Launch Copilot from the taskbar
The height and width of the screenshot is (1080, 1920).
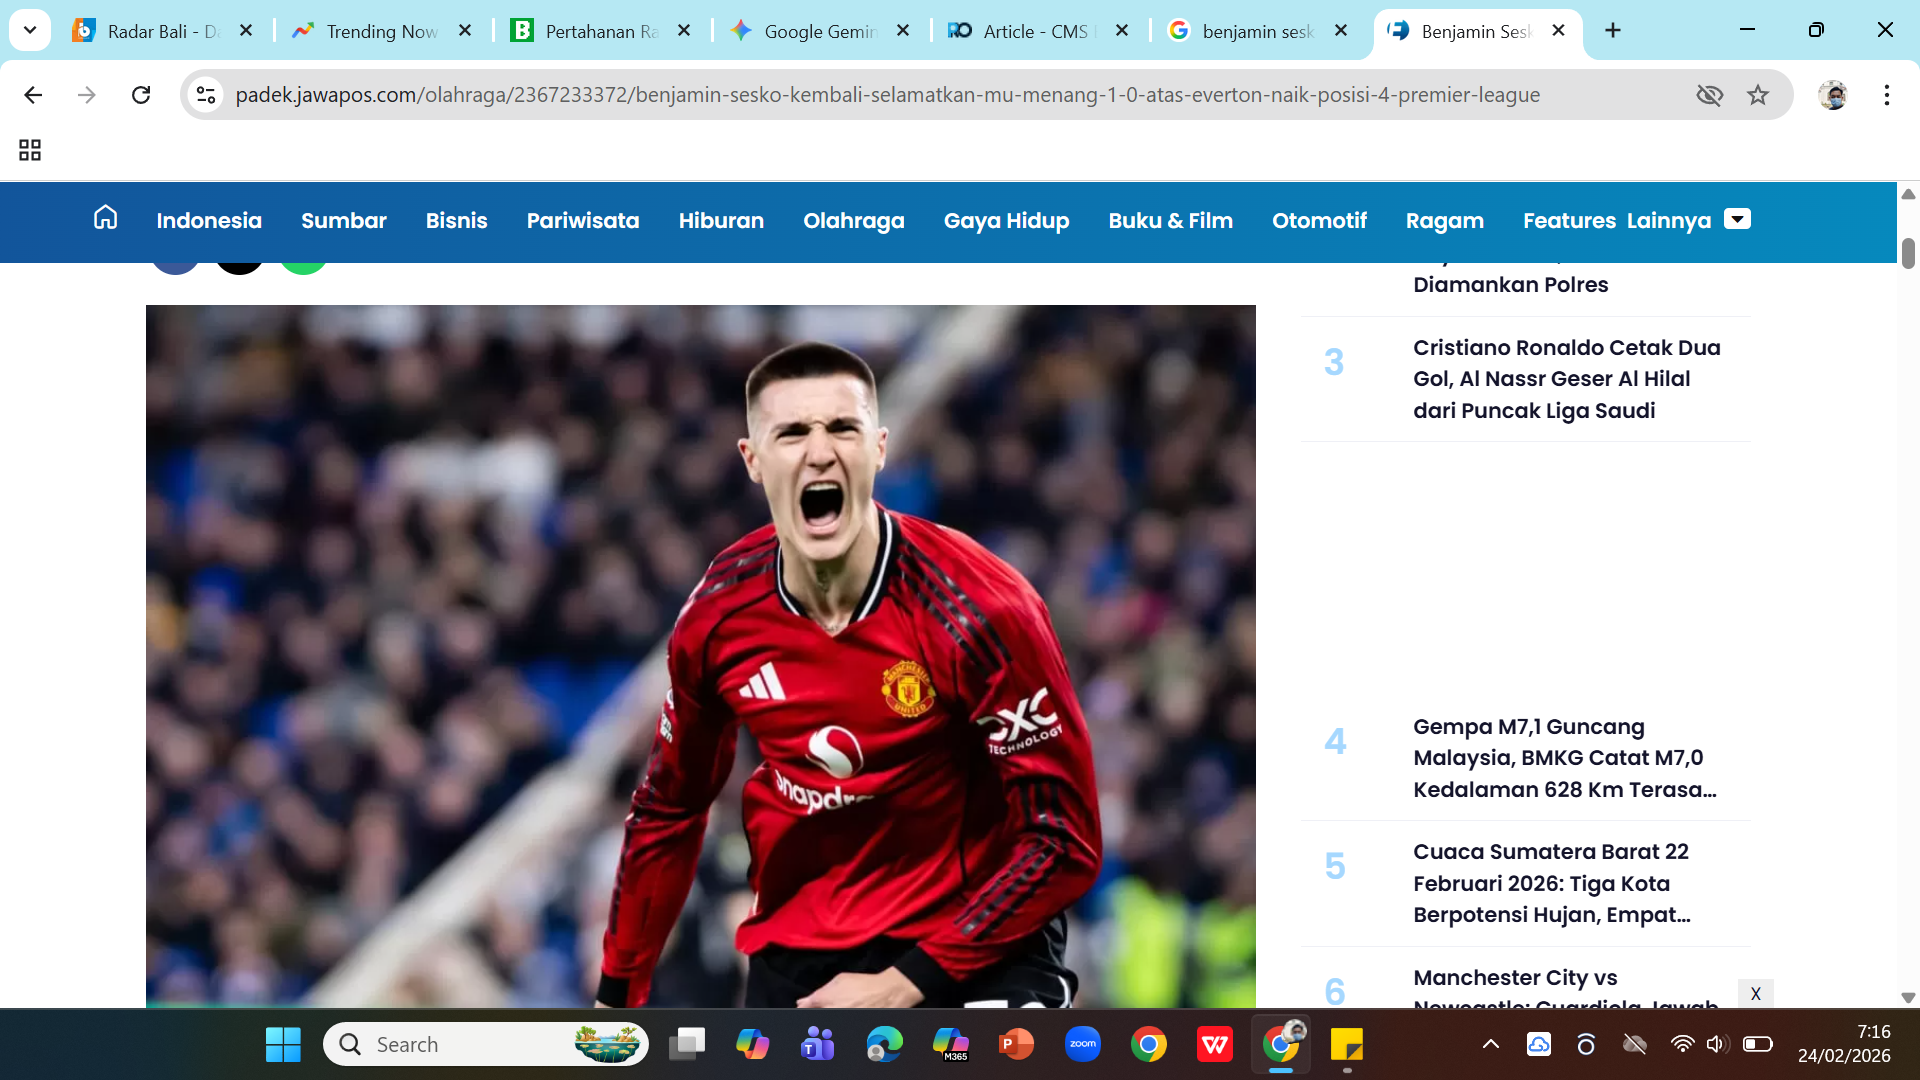click(x=752, y=1045)
